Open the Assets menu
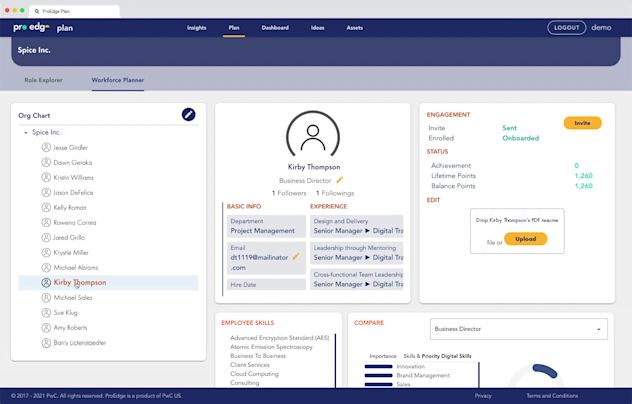Viewport: 632px width, 404px height. [x=354, y=28]
